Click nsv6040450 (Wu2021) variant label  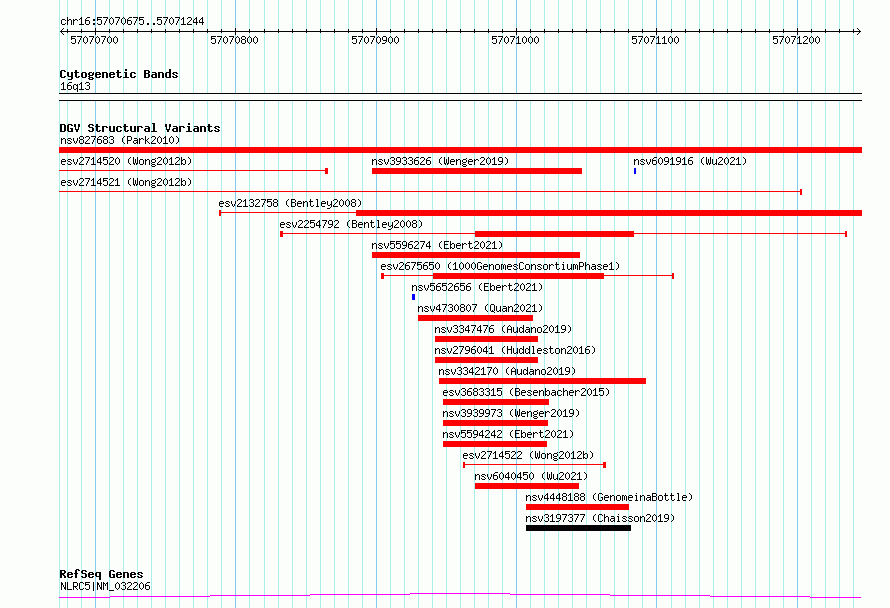pyautogui.click(x=531, y=476)
